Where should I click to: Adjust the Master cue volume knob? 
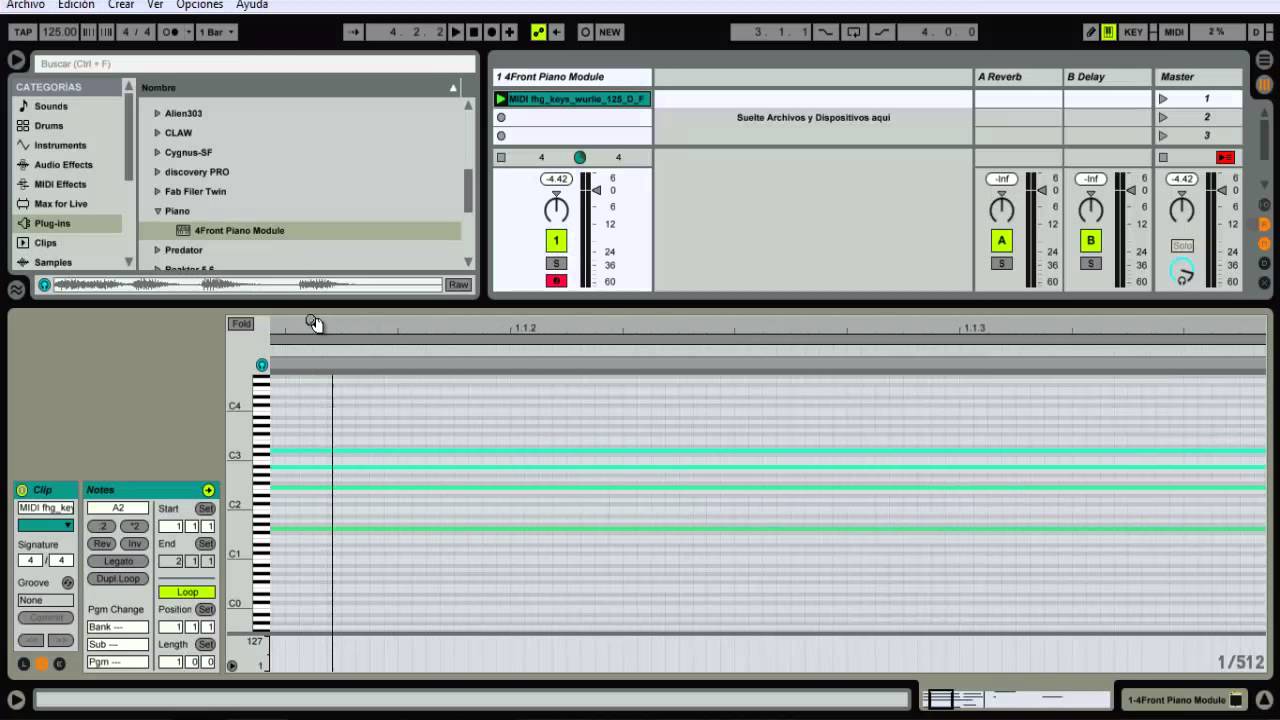[1182, 270]
